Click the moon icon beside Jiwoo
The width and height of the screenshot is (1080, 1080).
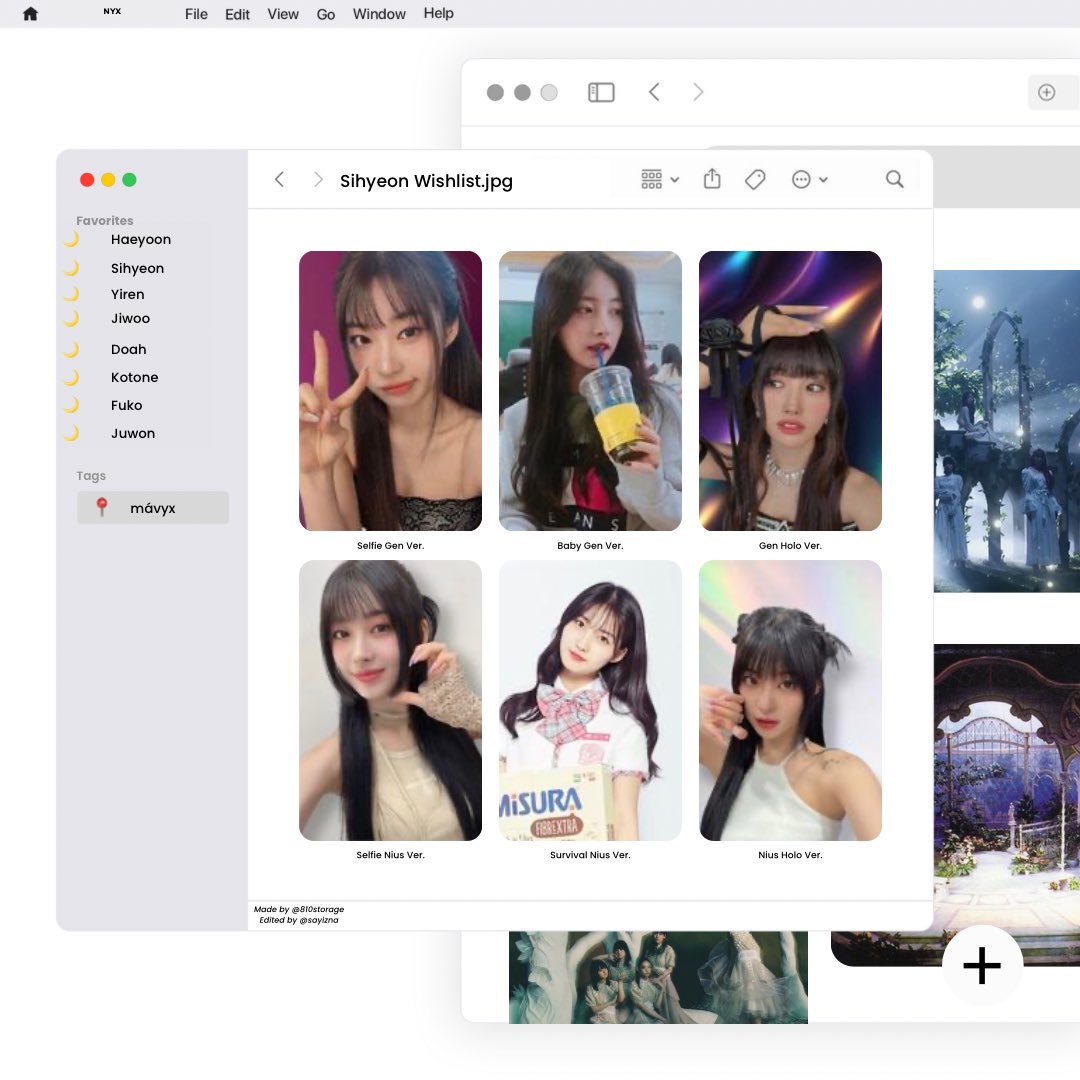tap(72, 318)
